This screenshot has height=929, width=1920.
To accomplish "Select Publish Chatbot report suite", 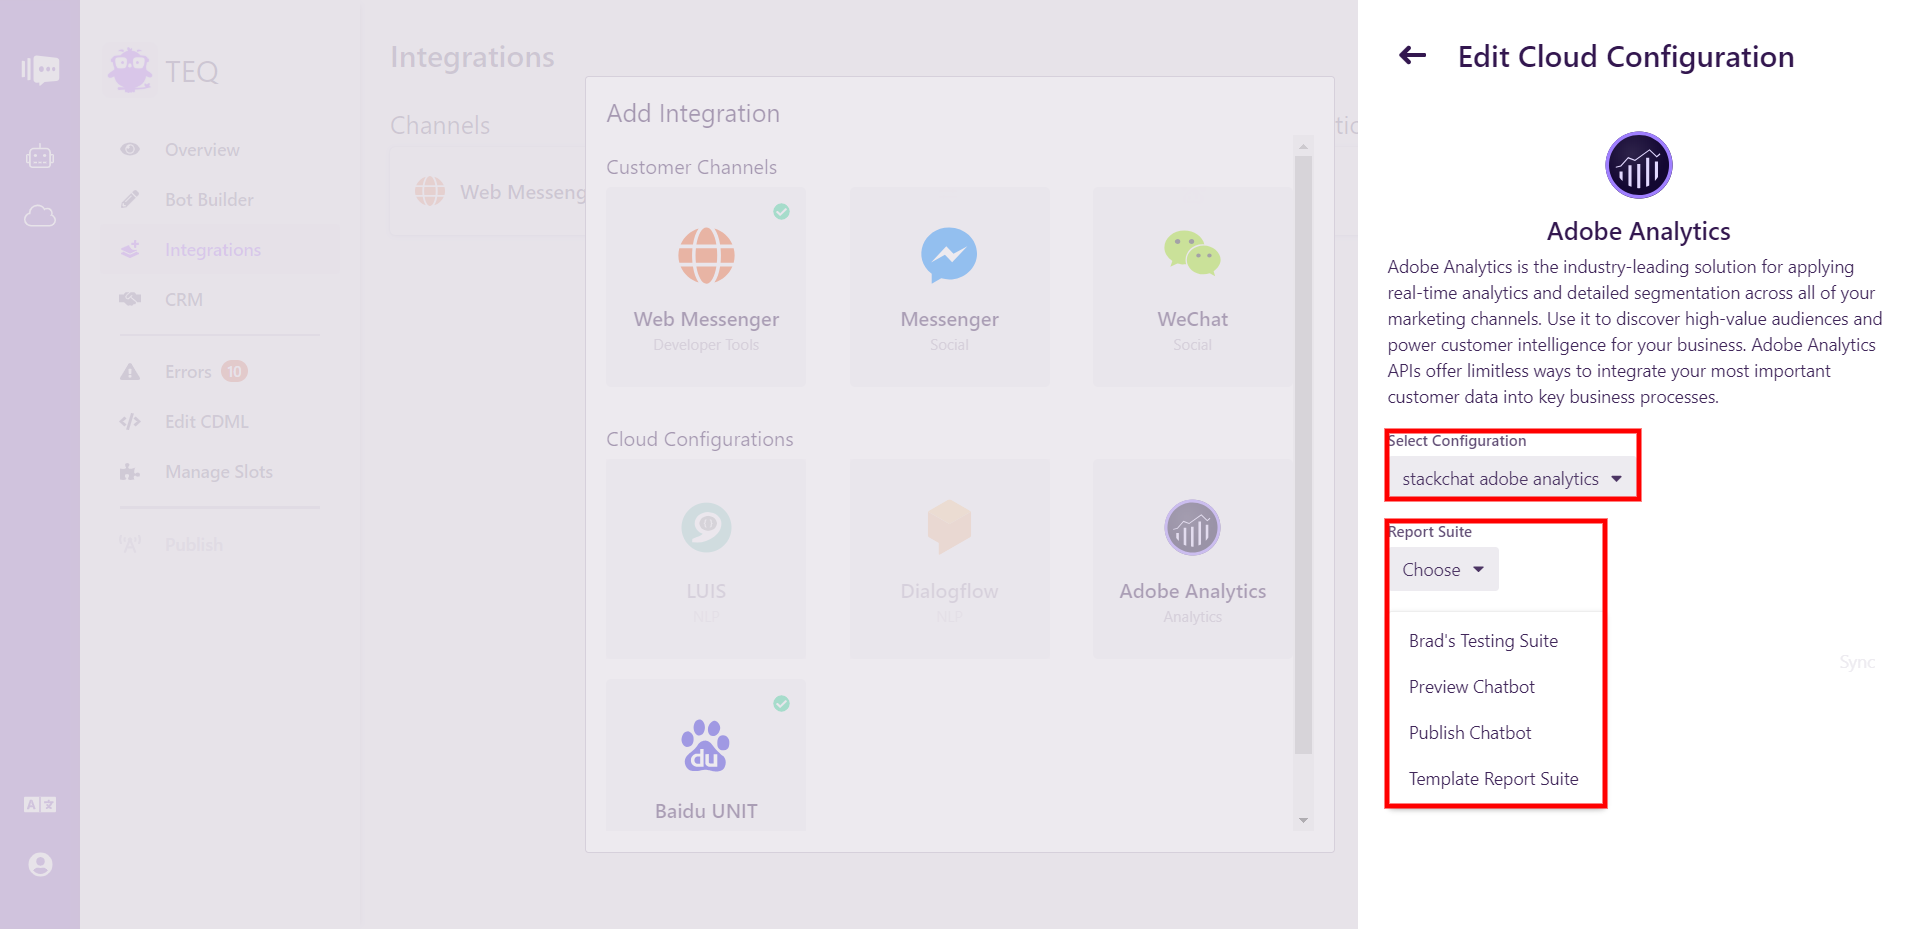I will [1470, 733].
